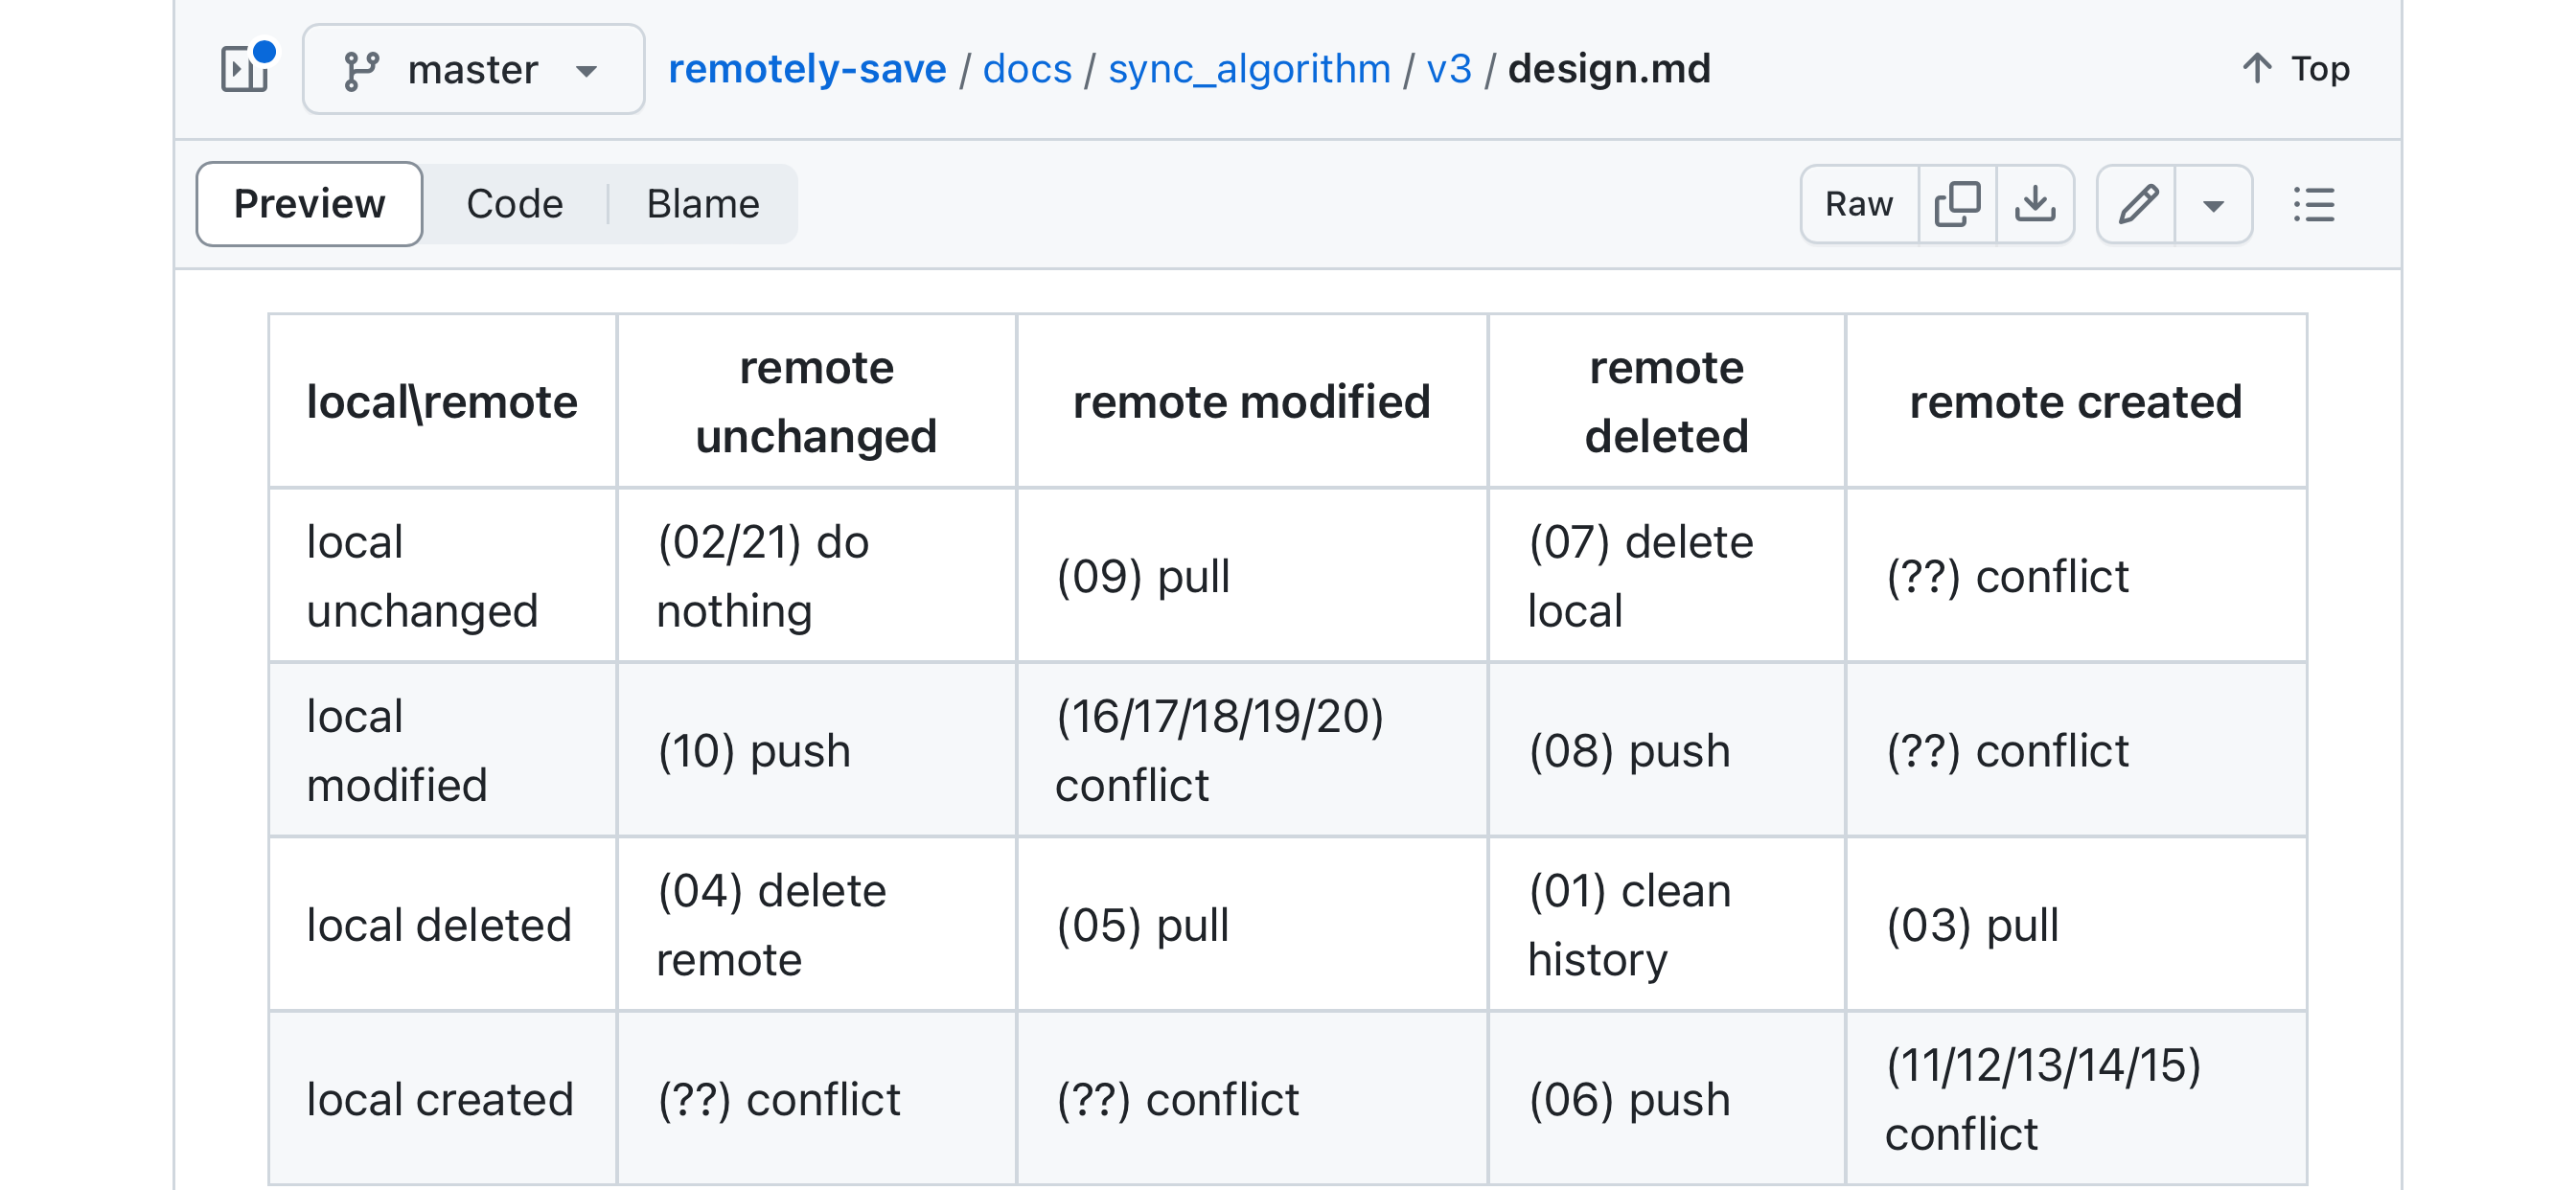Edit this file with the pencil icon
The height and width of the screenshot is (1190, 2576).
pyautogui.click(x=2137, y=204)
